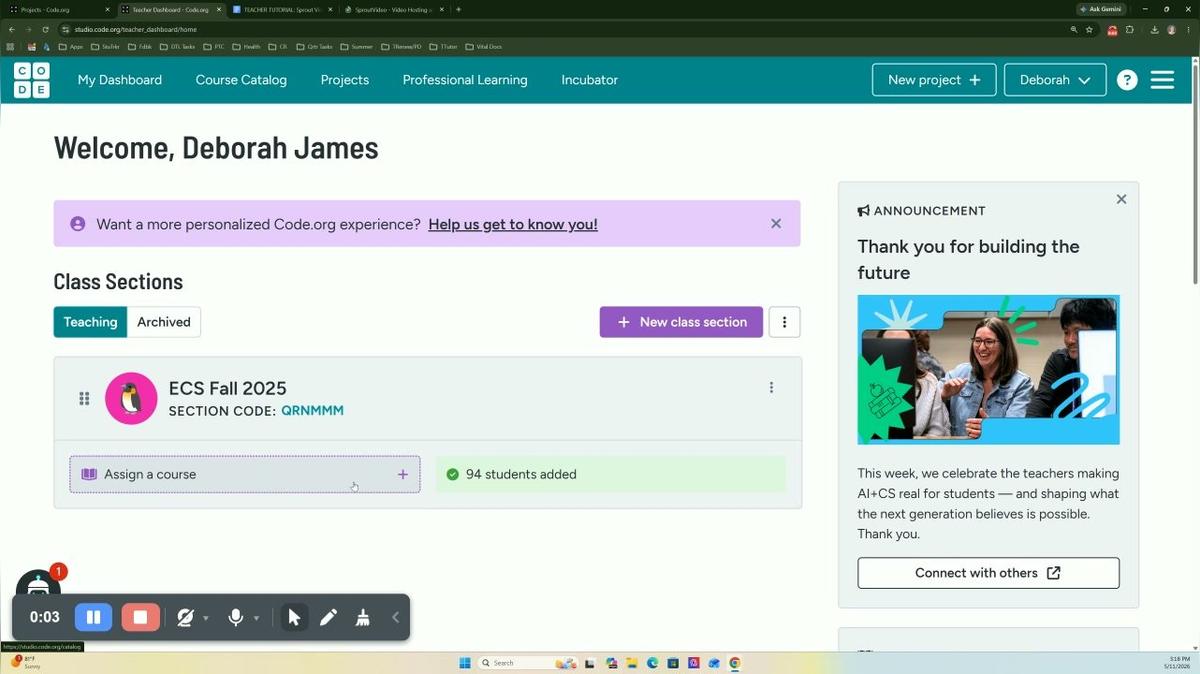The height and width of the screenshot is (674, 1200).
Task: Select the cursor pointer tool in recorder
Action: pyautogui.click(x=294, y=617)
